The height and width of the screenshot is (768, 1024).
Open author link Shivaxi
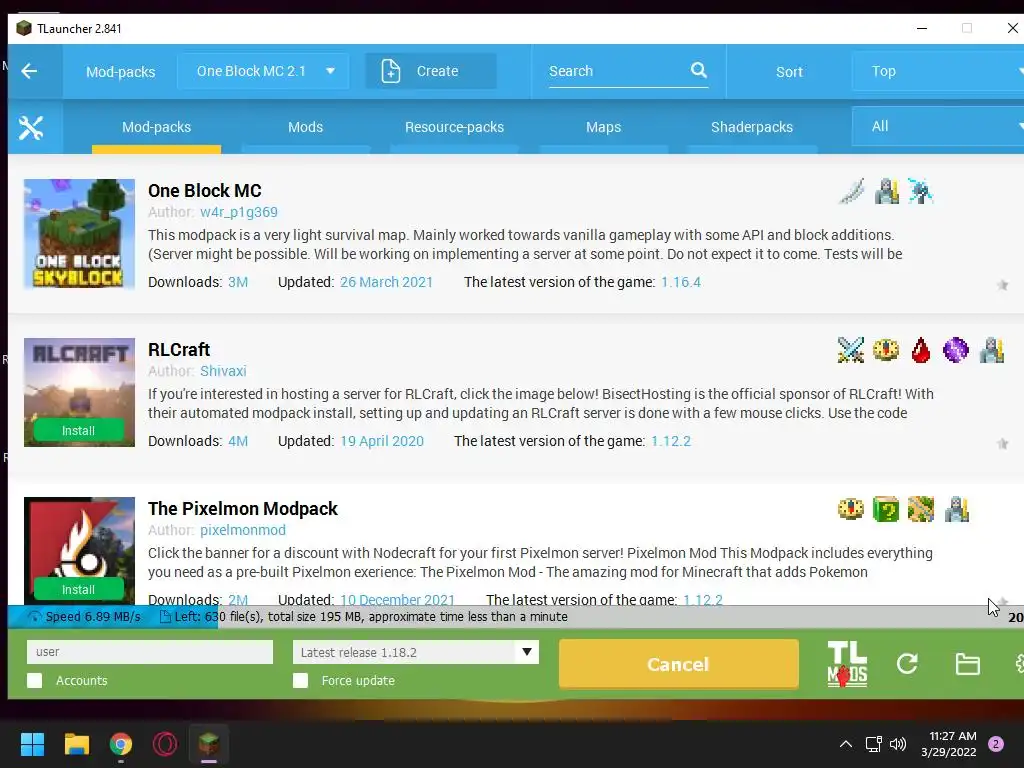click(x=223, y=371)
